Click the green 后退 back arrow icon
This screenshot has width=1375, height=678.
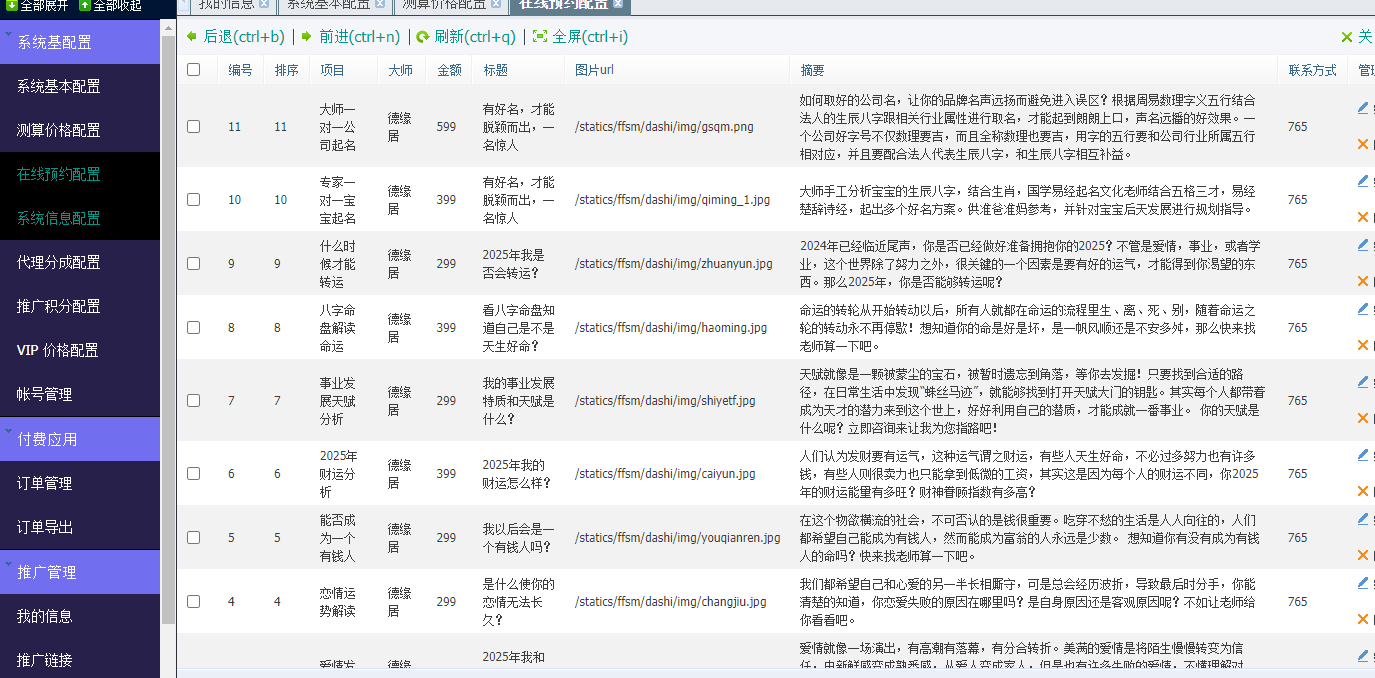coord(192,37)
